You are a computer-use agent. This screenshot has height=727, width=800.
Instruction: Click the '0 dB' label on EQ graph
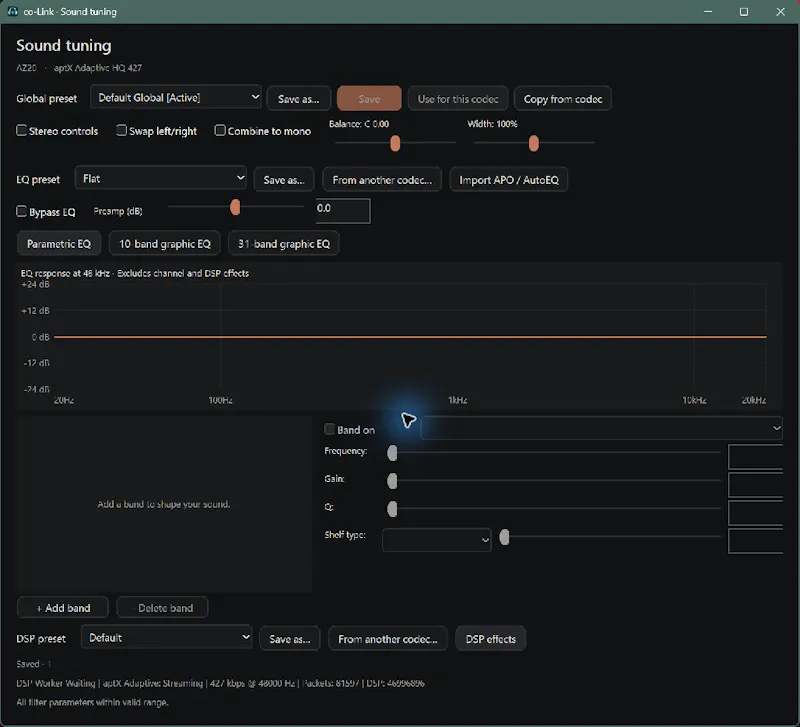click(x=40, y=337)
